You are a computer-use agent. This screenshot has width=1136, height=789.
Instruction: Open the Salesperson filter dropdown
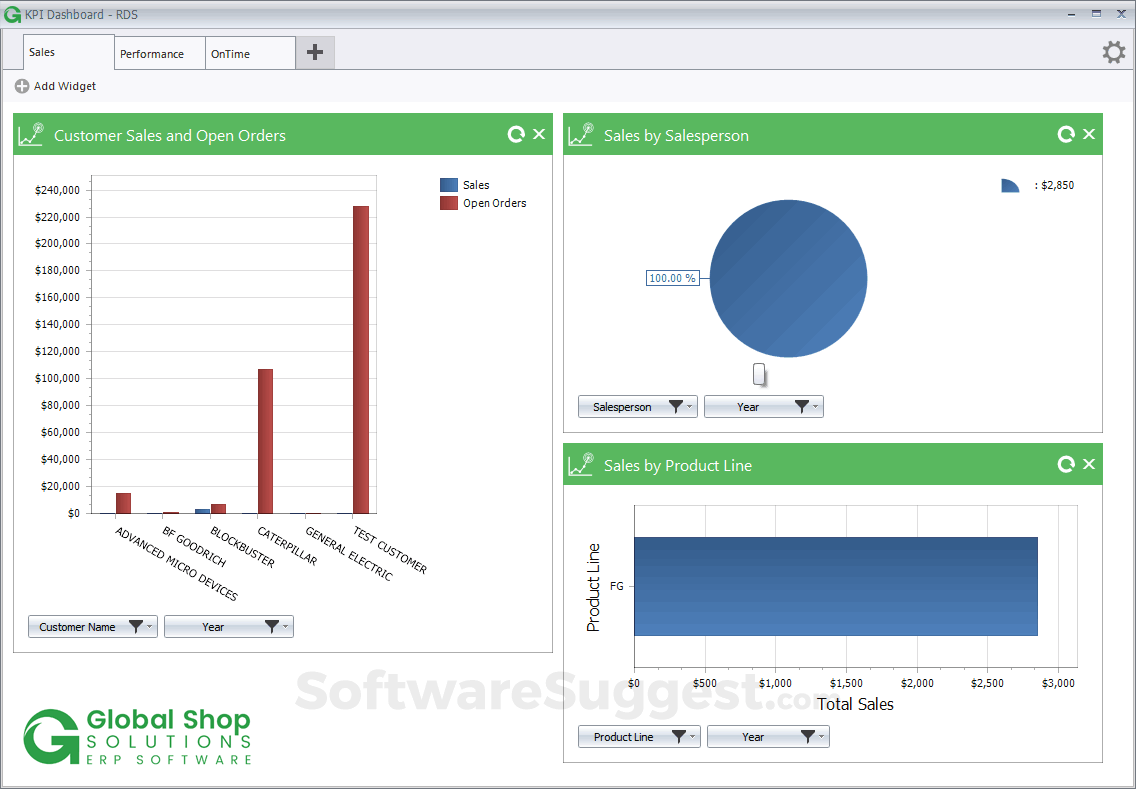[x=637, y=406]
